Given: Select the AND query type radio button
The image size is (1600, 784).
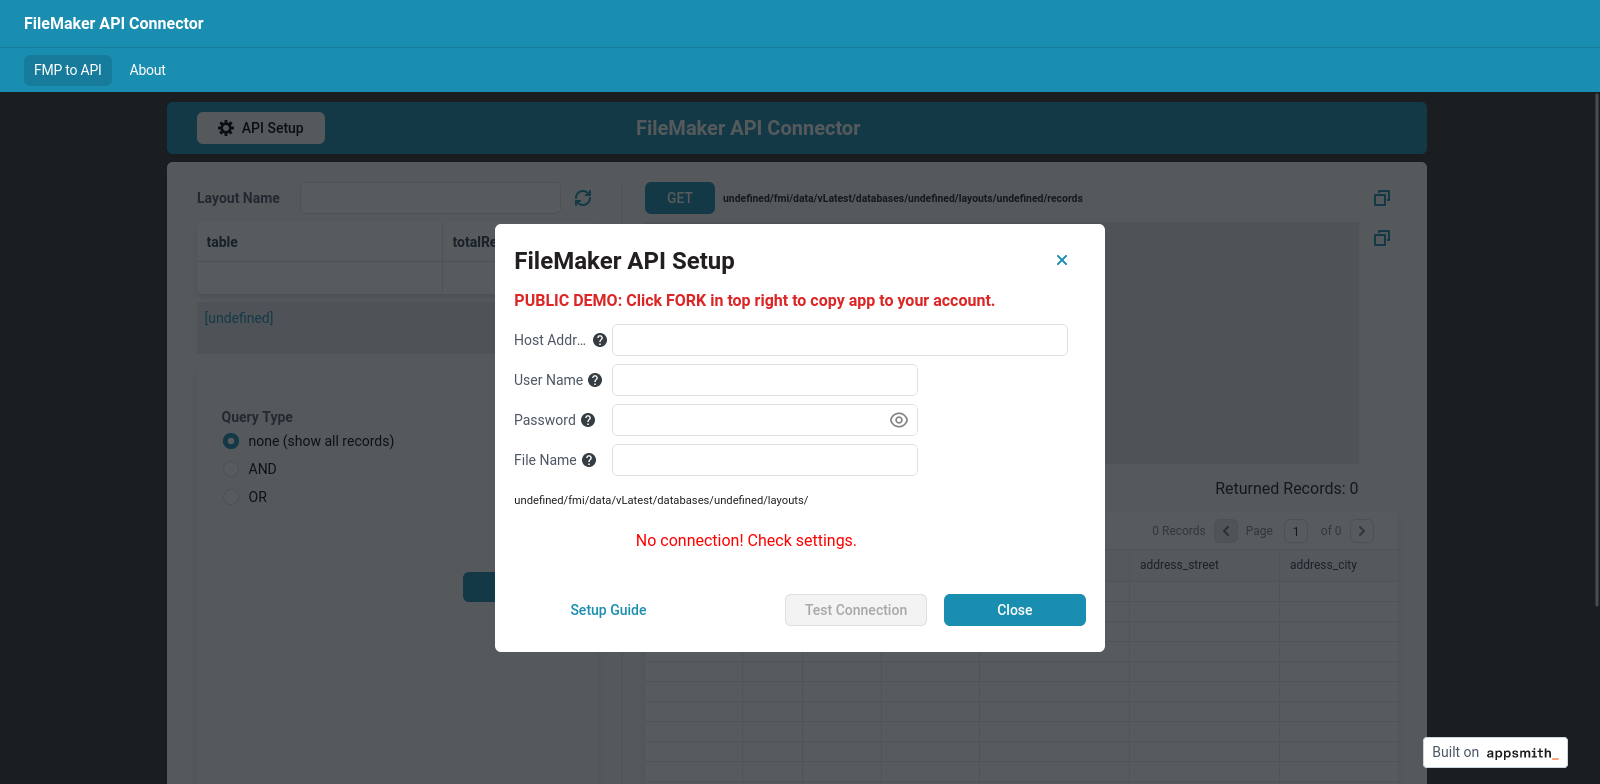Looking at the screenshot, I should pos(231,469).
